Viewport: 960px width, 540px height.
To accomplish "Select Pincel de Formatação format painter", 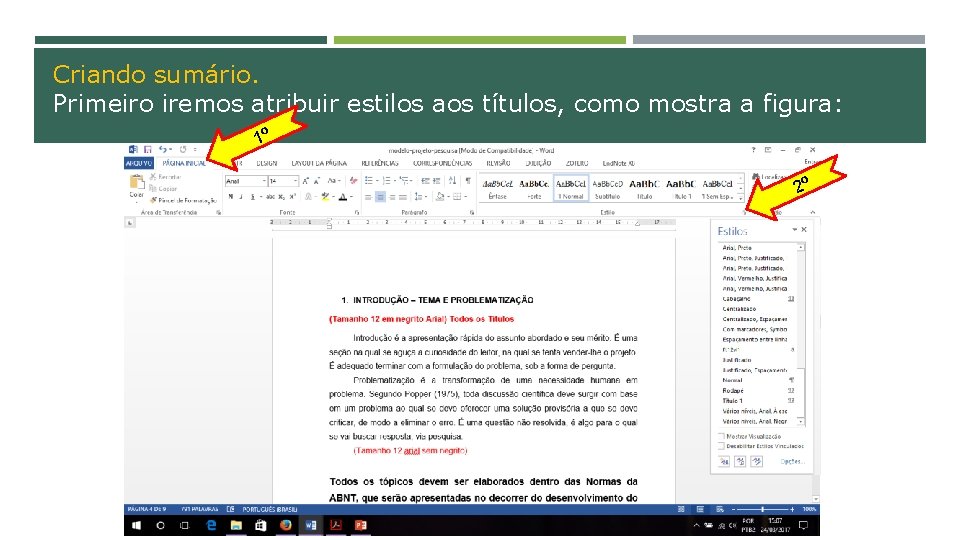I will point(183,200).
